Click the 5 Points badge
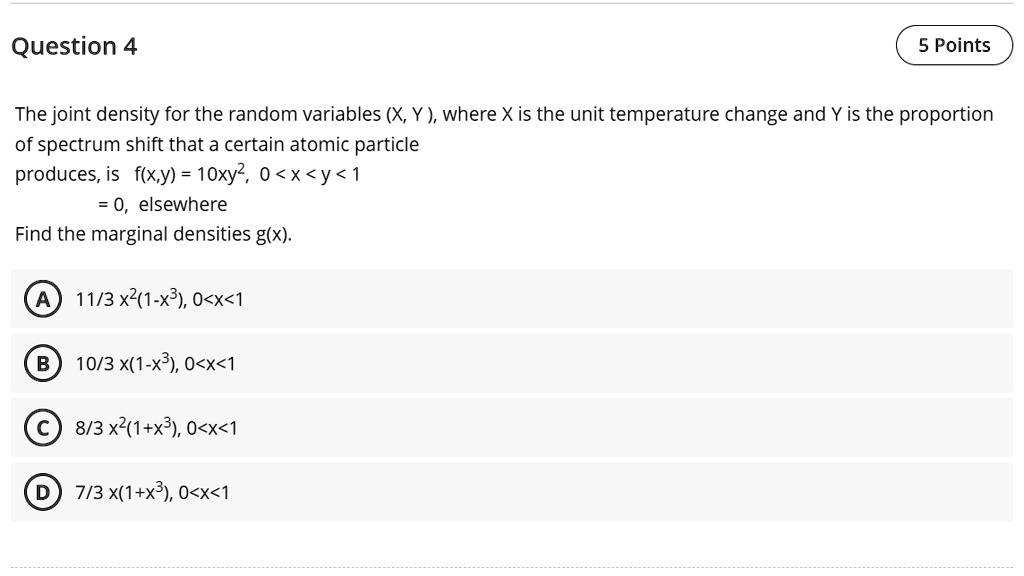This screenshot has height=576, width=1024. [953, 45]
